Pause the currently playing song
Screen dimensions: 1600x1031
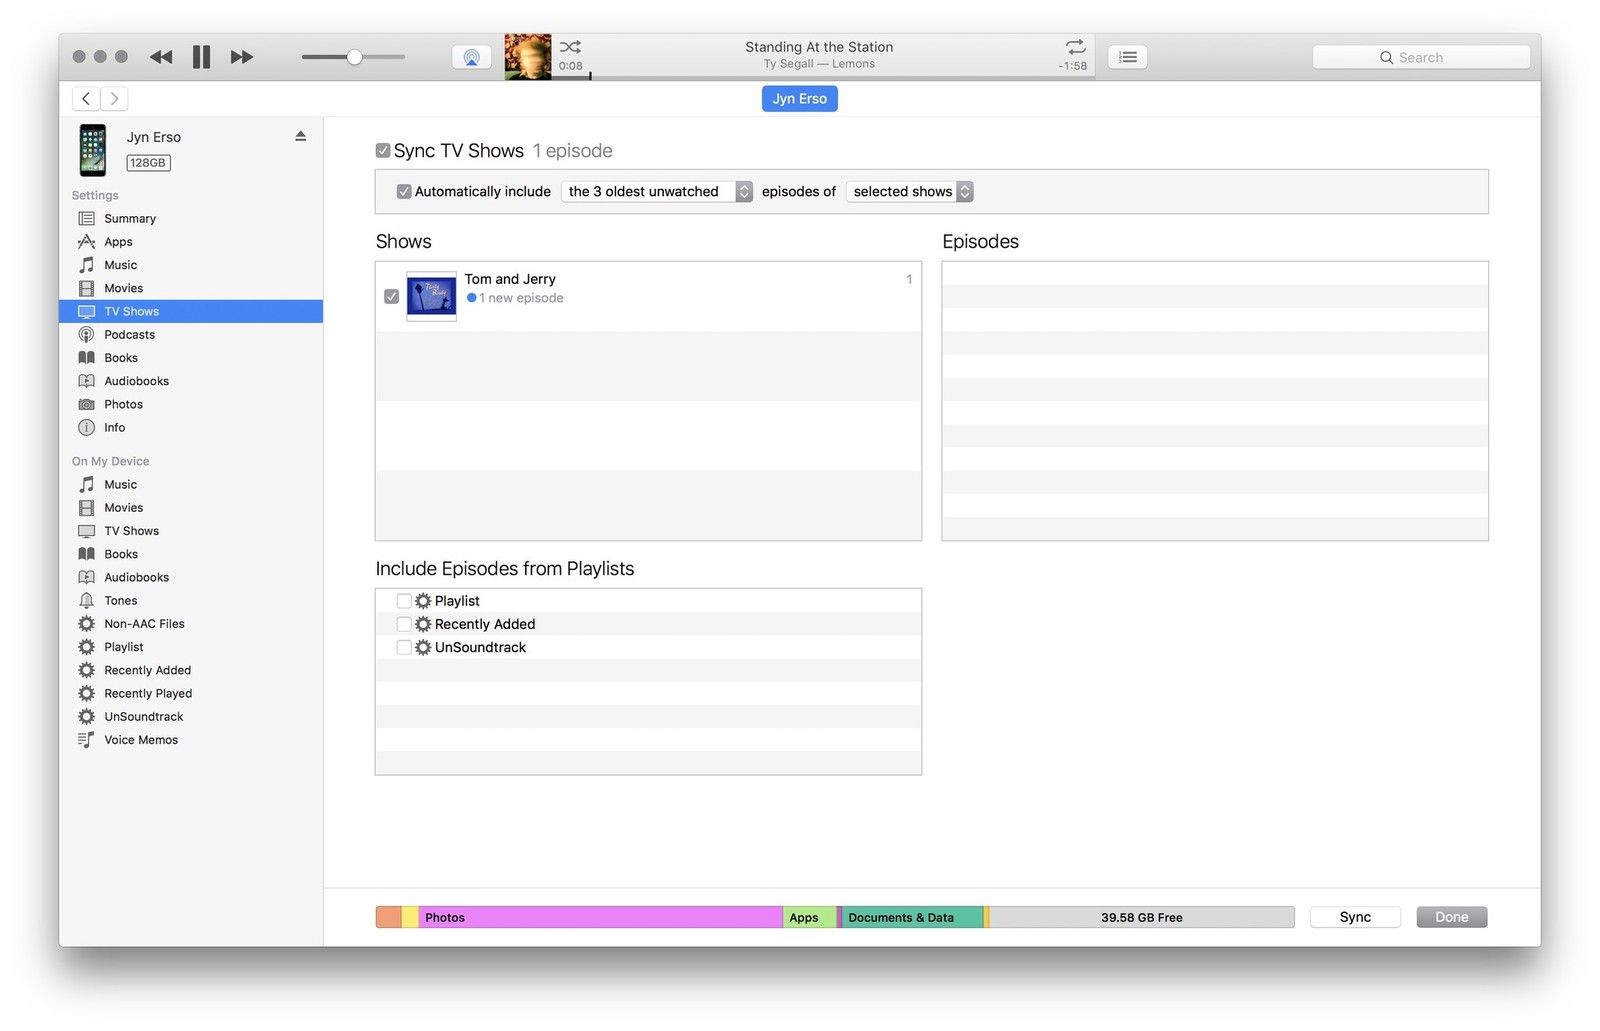pos(201,57)
